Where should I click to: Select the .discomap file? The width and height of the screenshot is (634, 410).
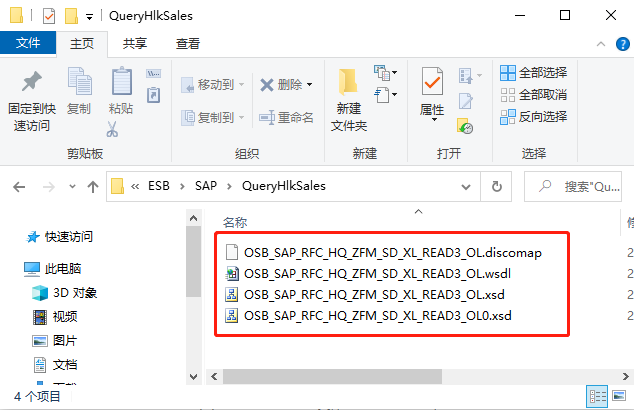(x=383, y=253)
